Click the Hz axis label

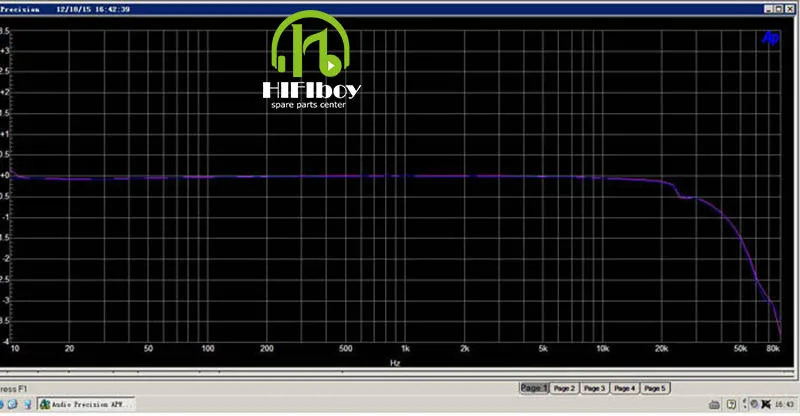point(395,363)
